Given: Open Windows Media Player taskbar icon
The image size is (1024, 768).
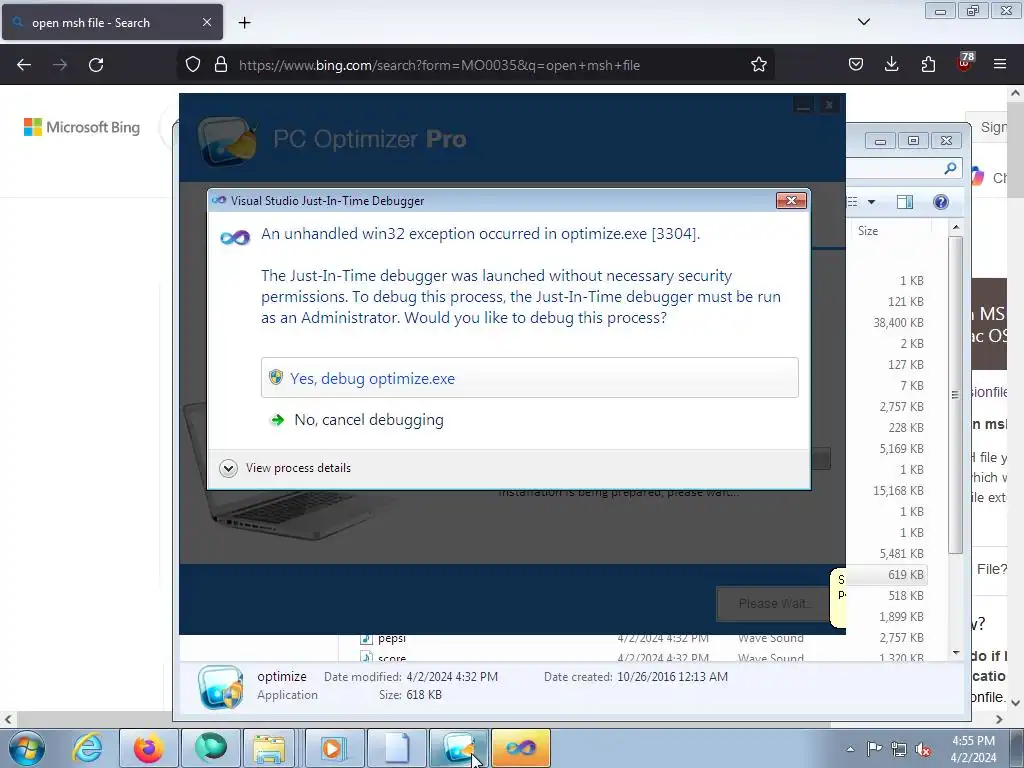Looking at the screenshot, I should [x=333, y=748].
